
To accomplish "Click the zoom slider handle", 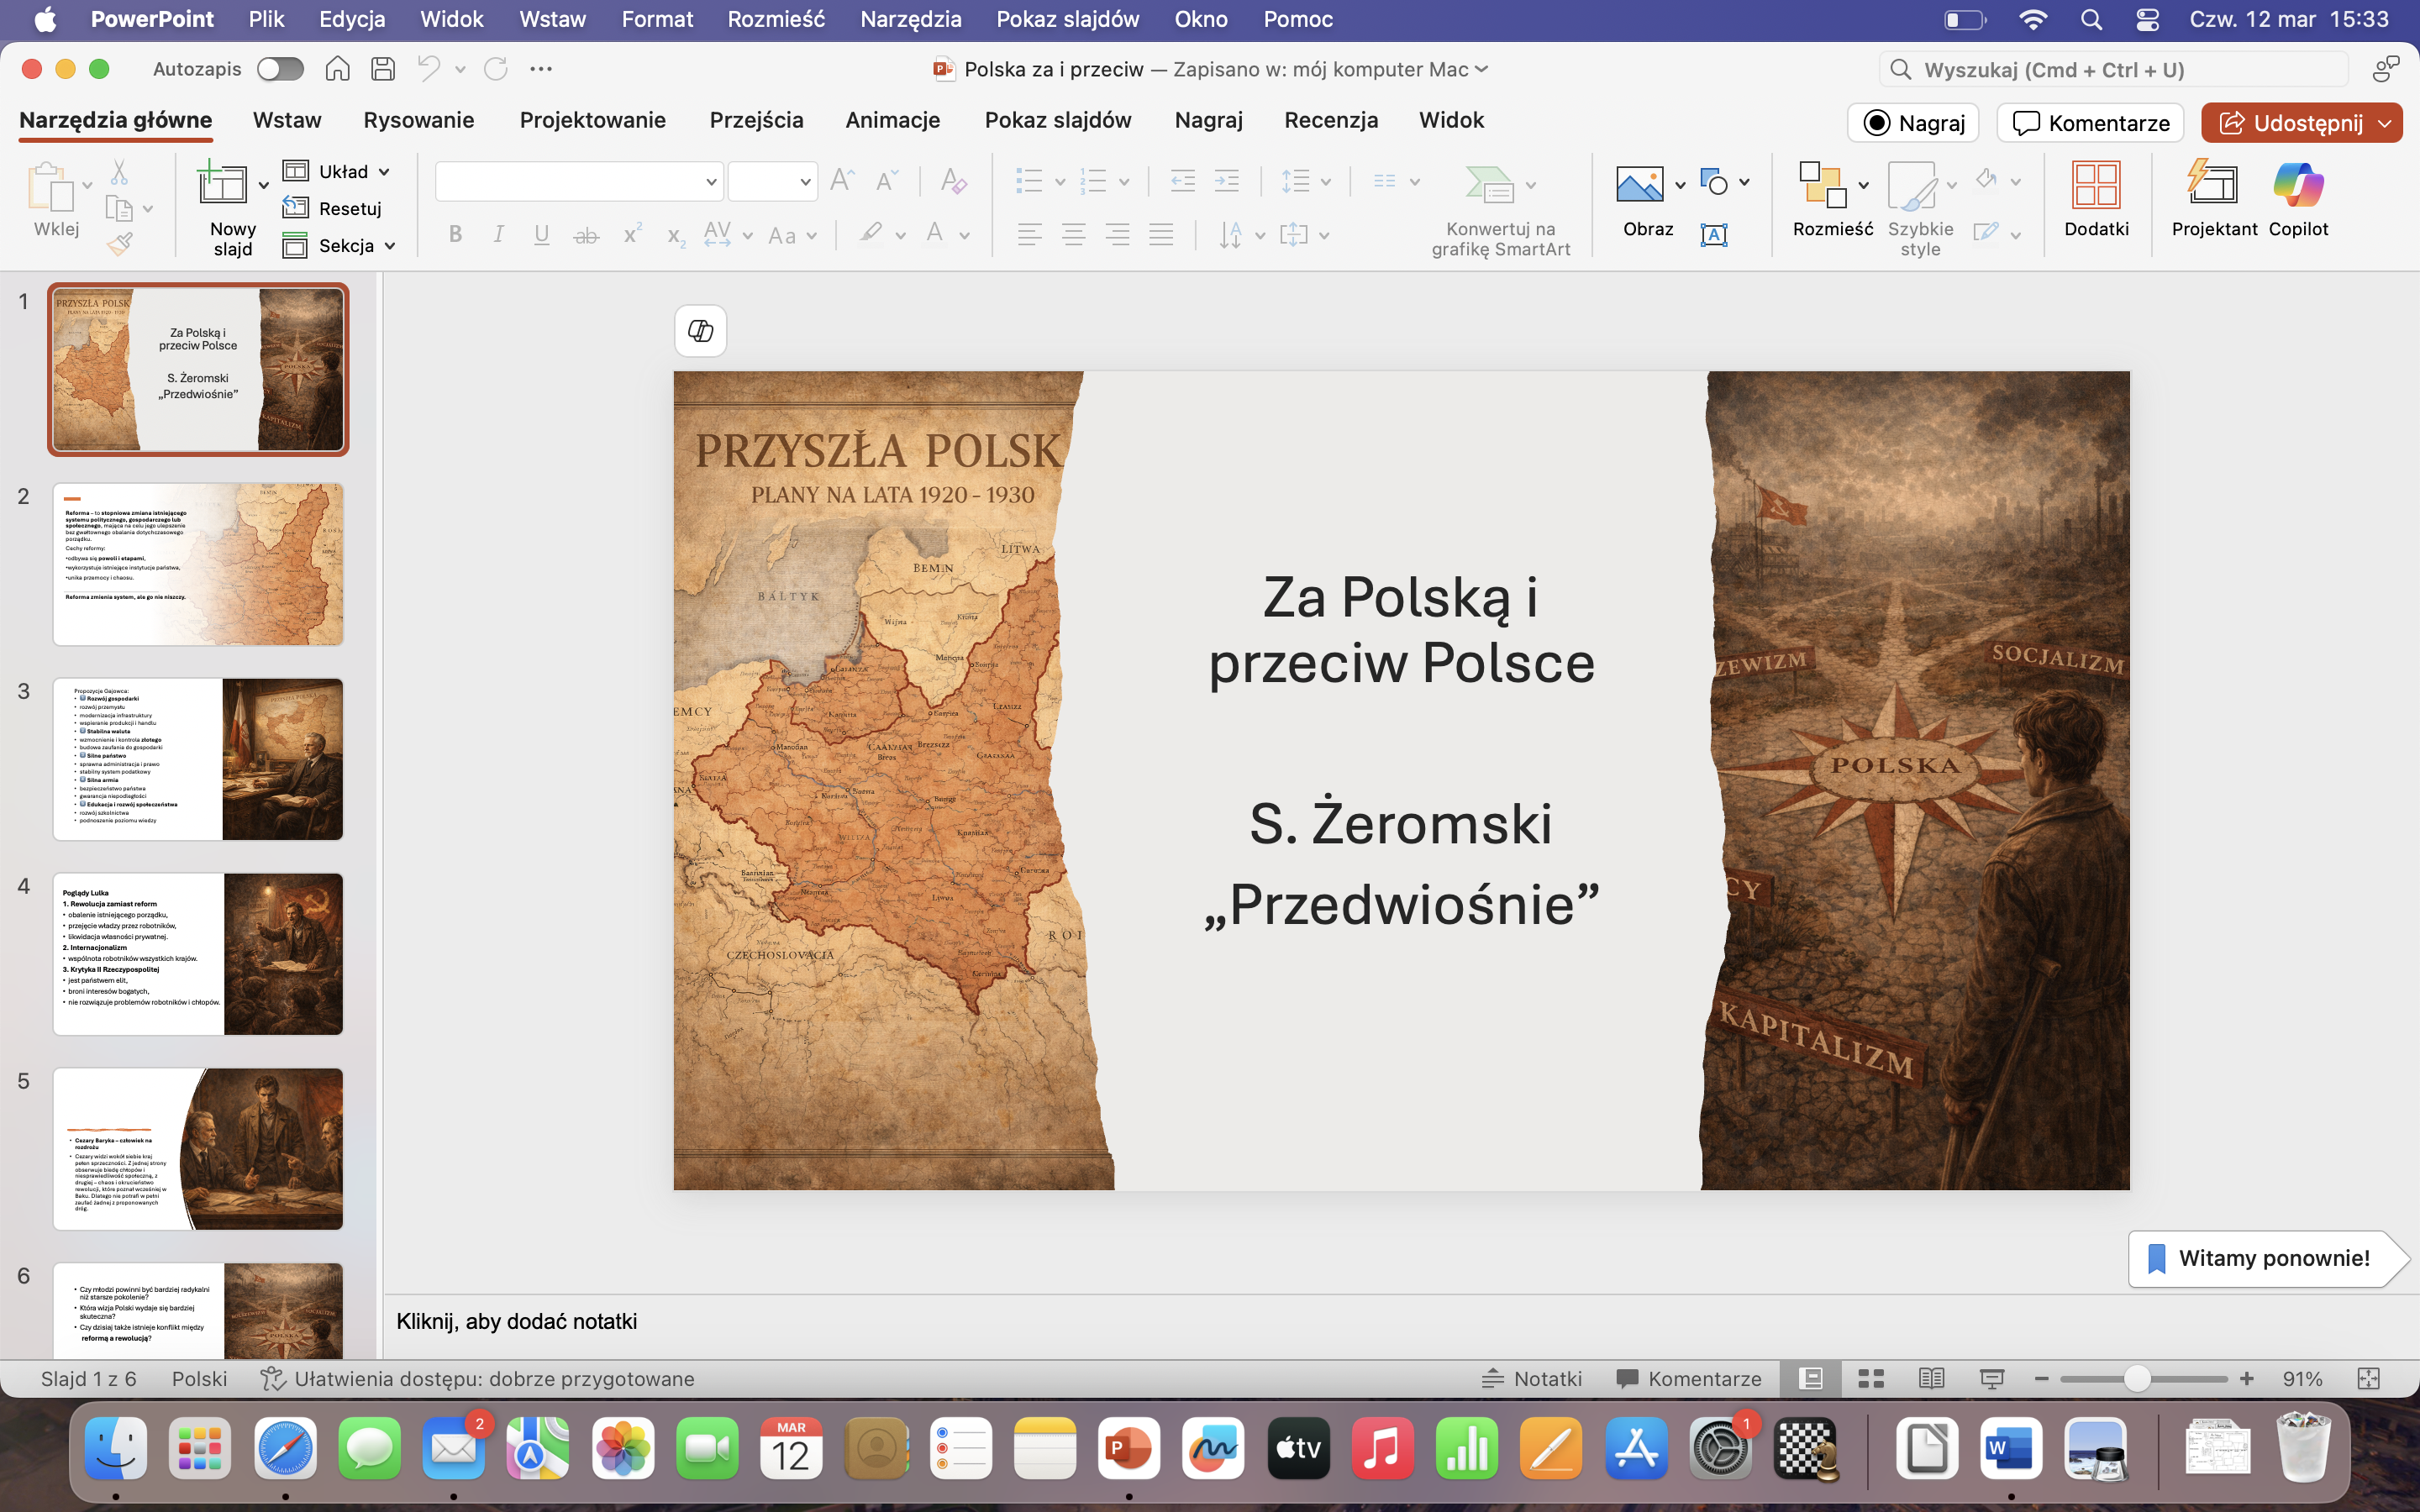I will point(2136,1379).
